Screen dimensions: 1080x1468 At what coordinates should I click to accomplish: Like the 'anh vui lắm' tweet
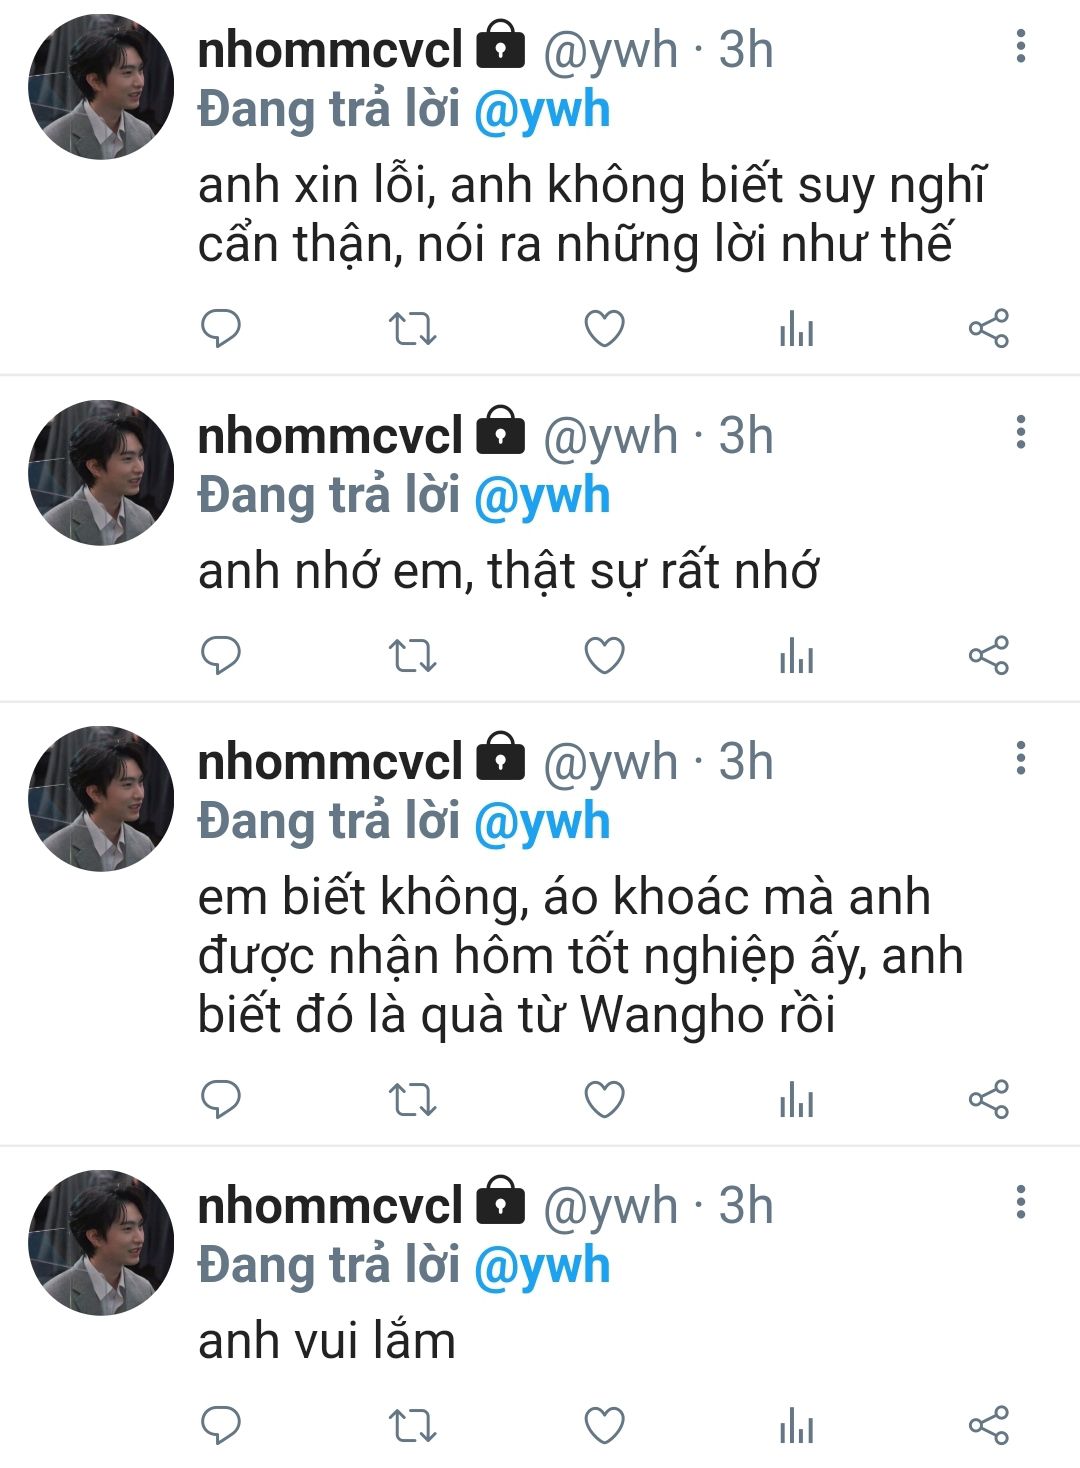[x=604, y=1425]
